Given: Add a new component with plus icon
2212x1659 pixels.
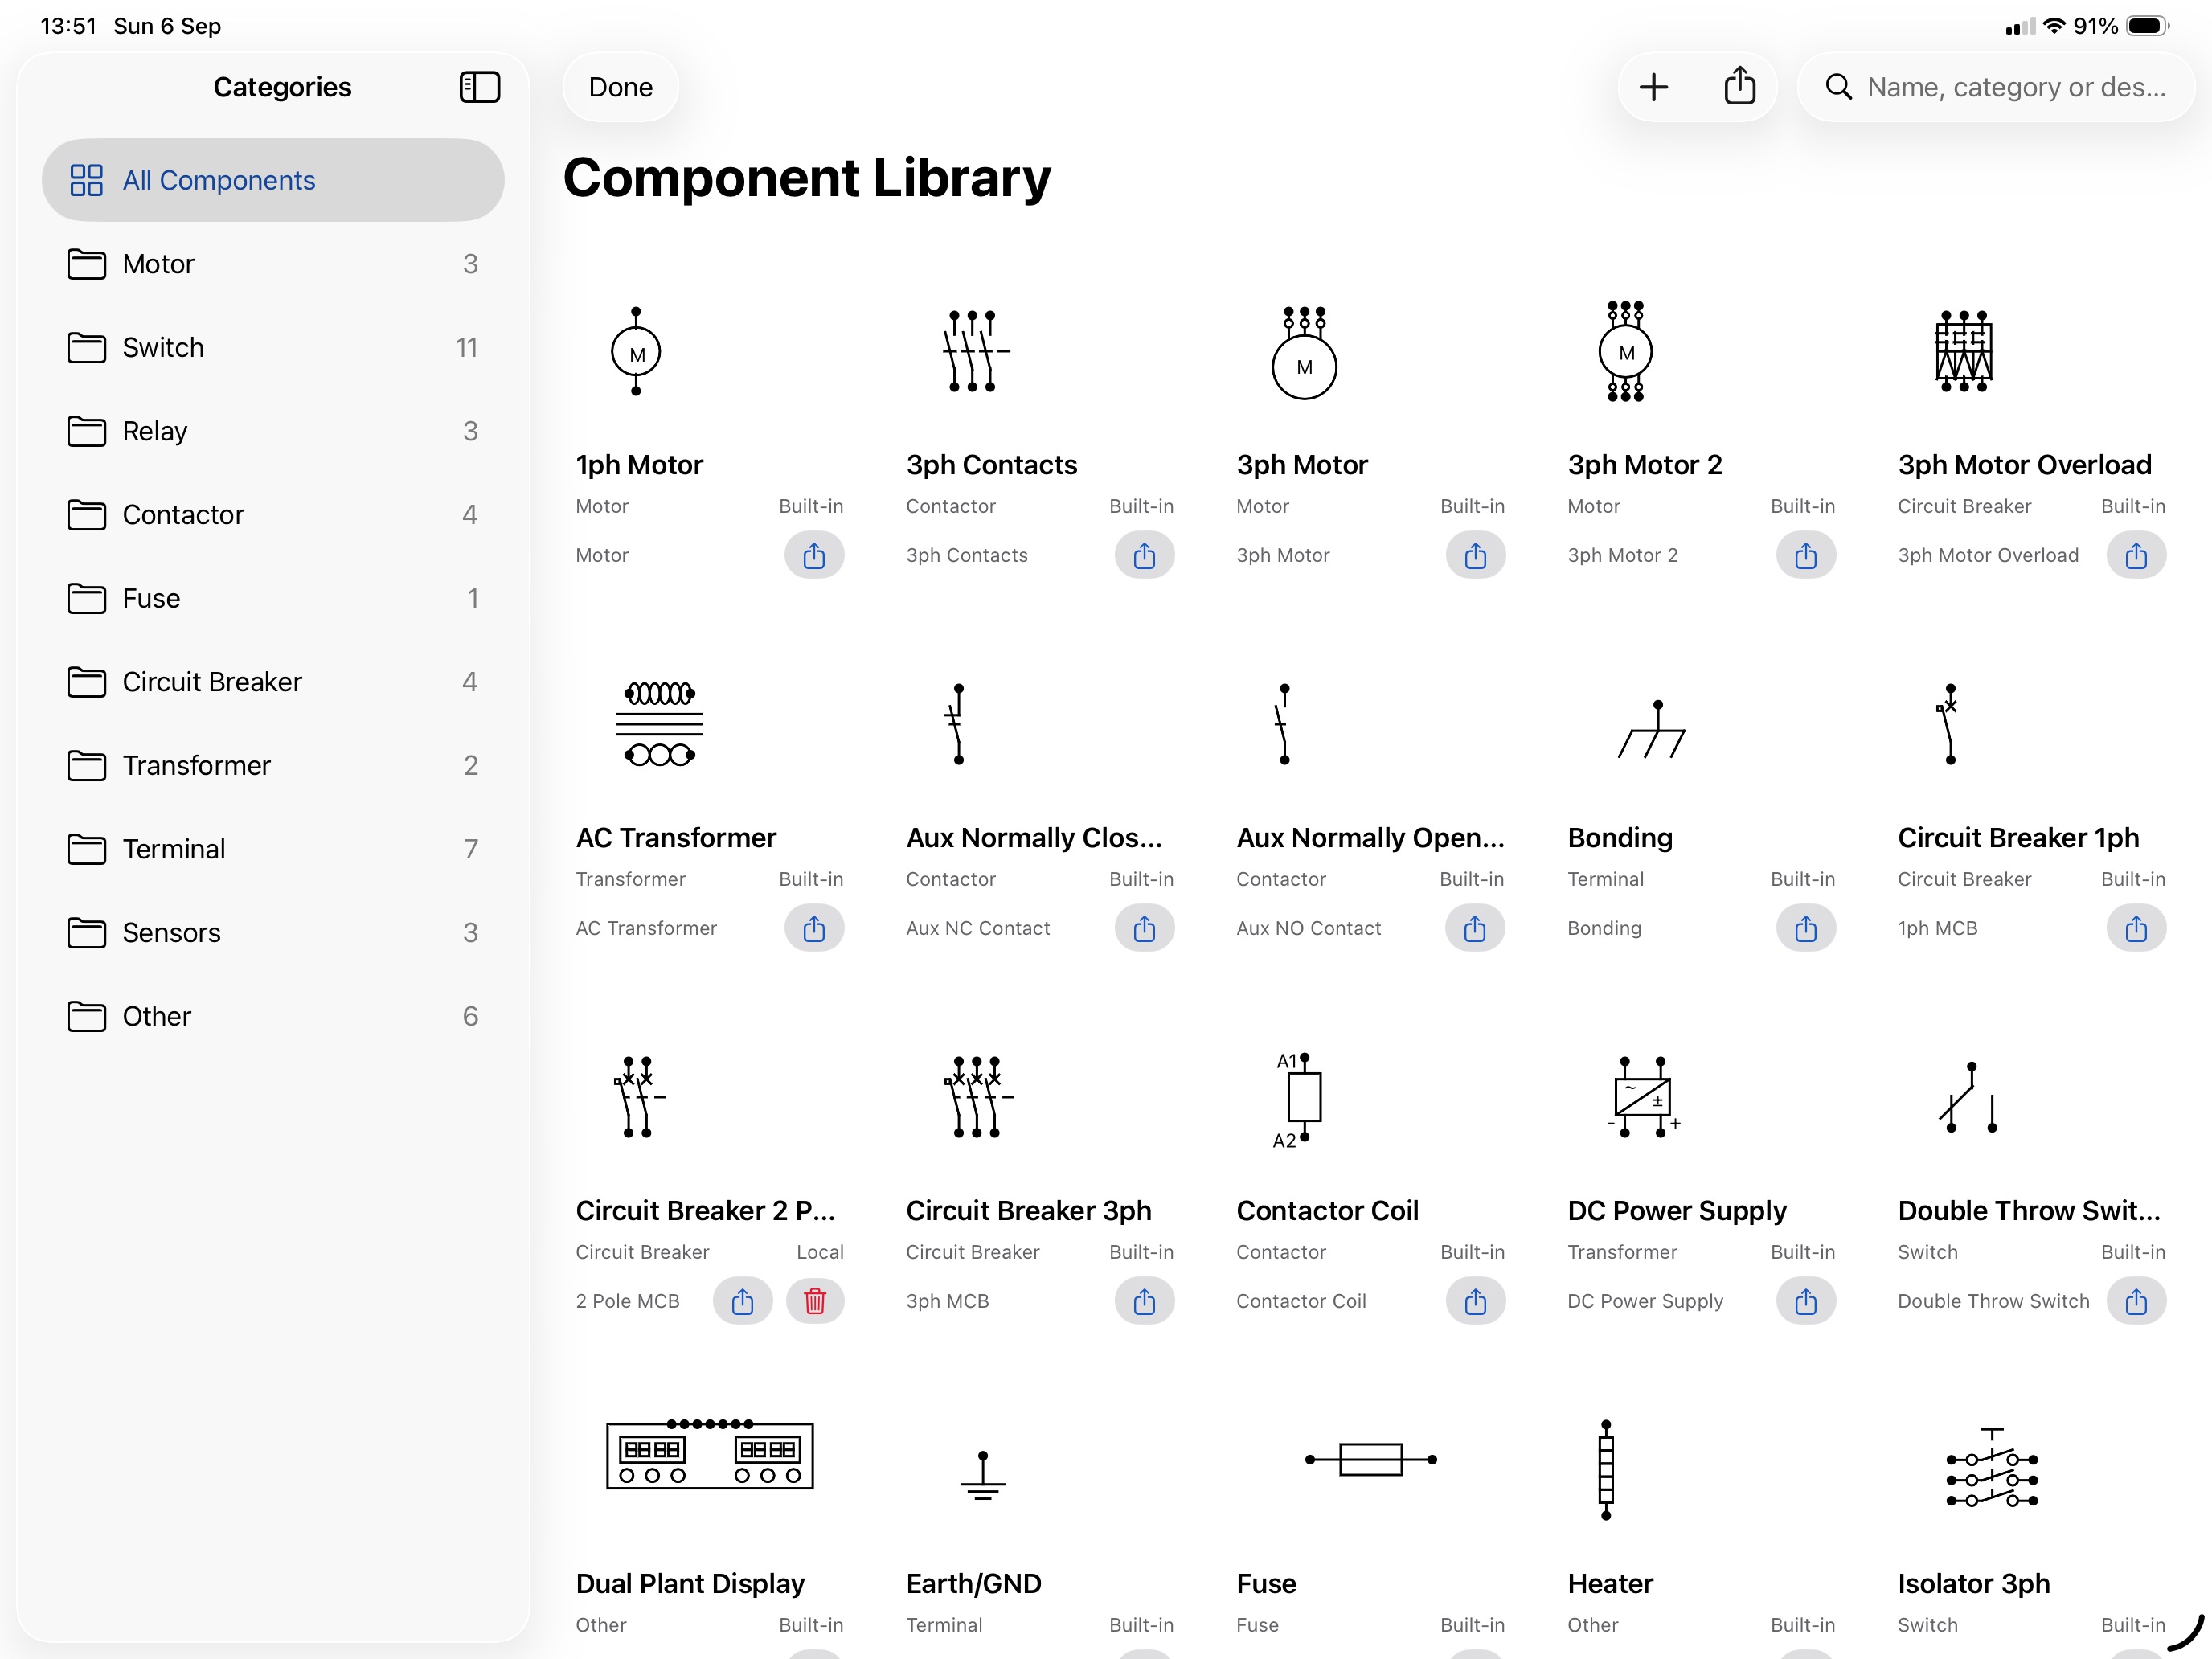Looking at the screenshot, I should 1654,87.
